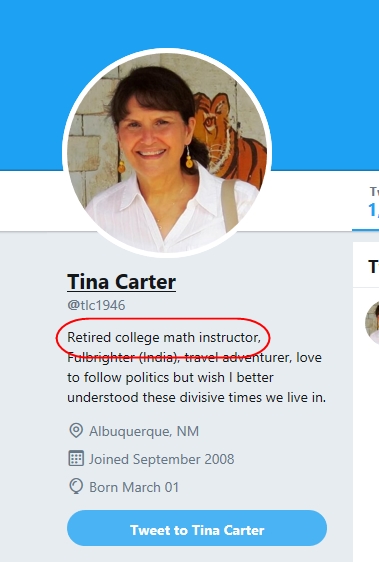Click the 'Fulbrighter (India)' bio text
The height and width of the screenshot is (562, 379).
click(124, 357)
